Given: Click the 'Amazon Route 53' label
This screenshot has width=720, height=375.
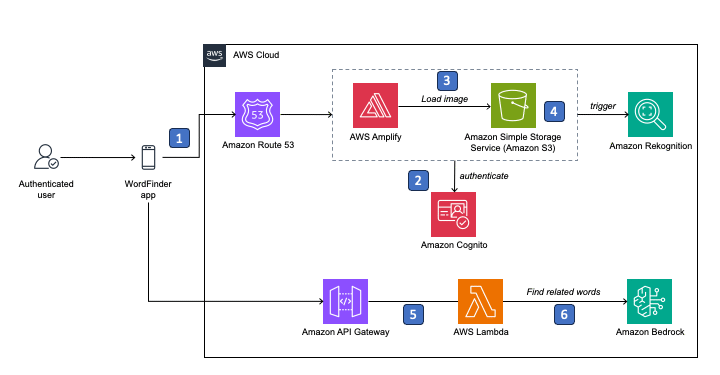Looking at the screenshot, I should click(x=258, y=145).
